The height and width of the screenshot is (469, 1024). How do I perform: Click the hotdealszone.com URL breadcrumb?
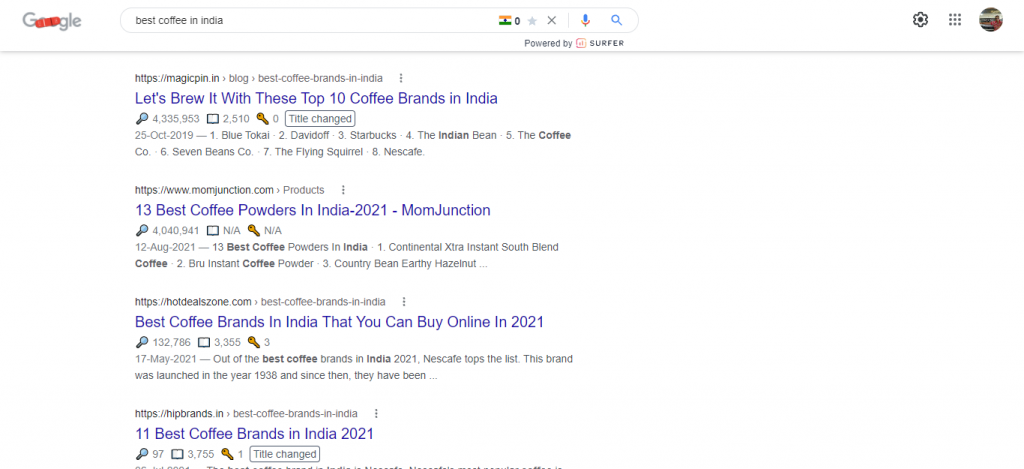click(x=260, y=302)
